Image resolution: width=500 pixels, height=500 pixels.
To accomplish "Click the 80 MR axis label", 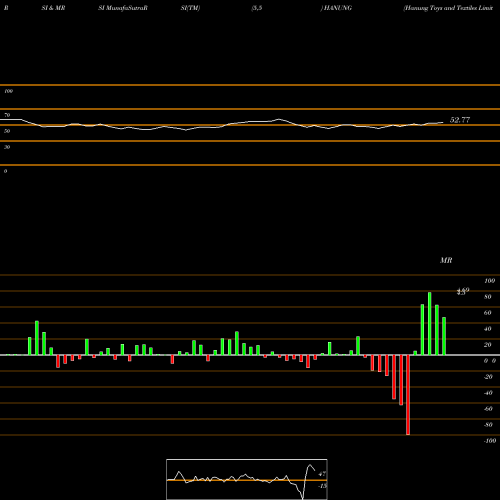I will click(x=488, y=297).
